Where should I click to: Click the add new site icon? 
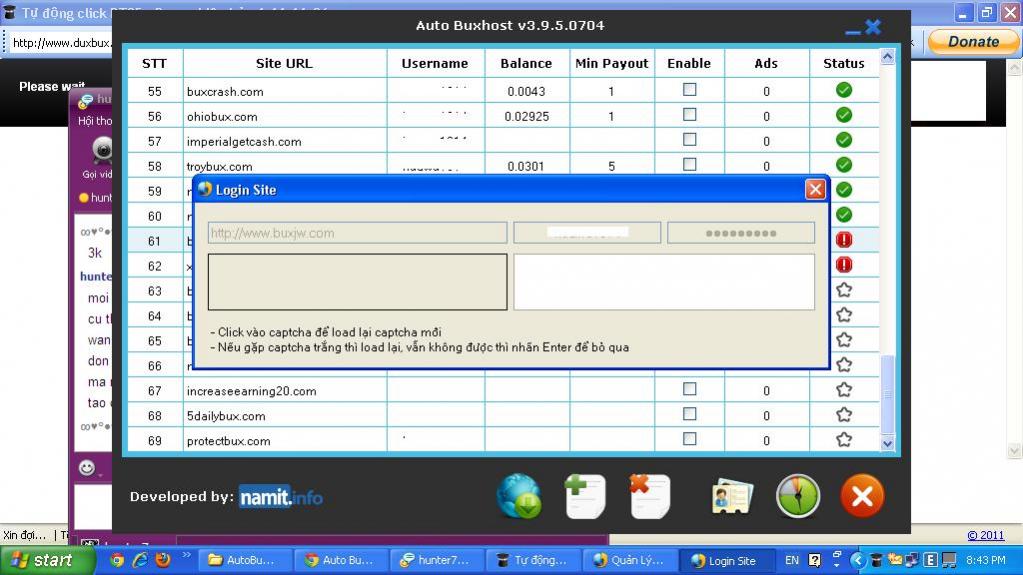click(585, 497)
